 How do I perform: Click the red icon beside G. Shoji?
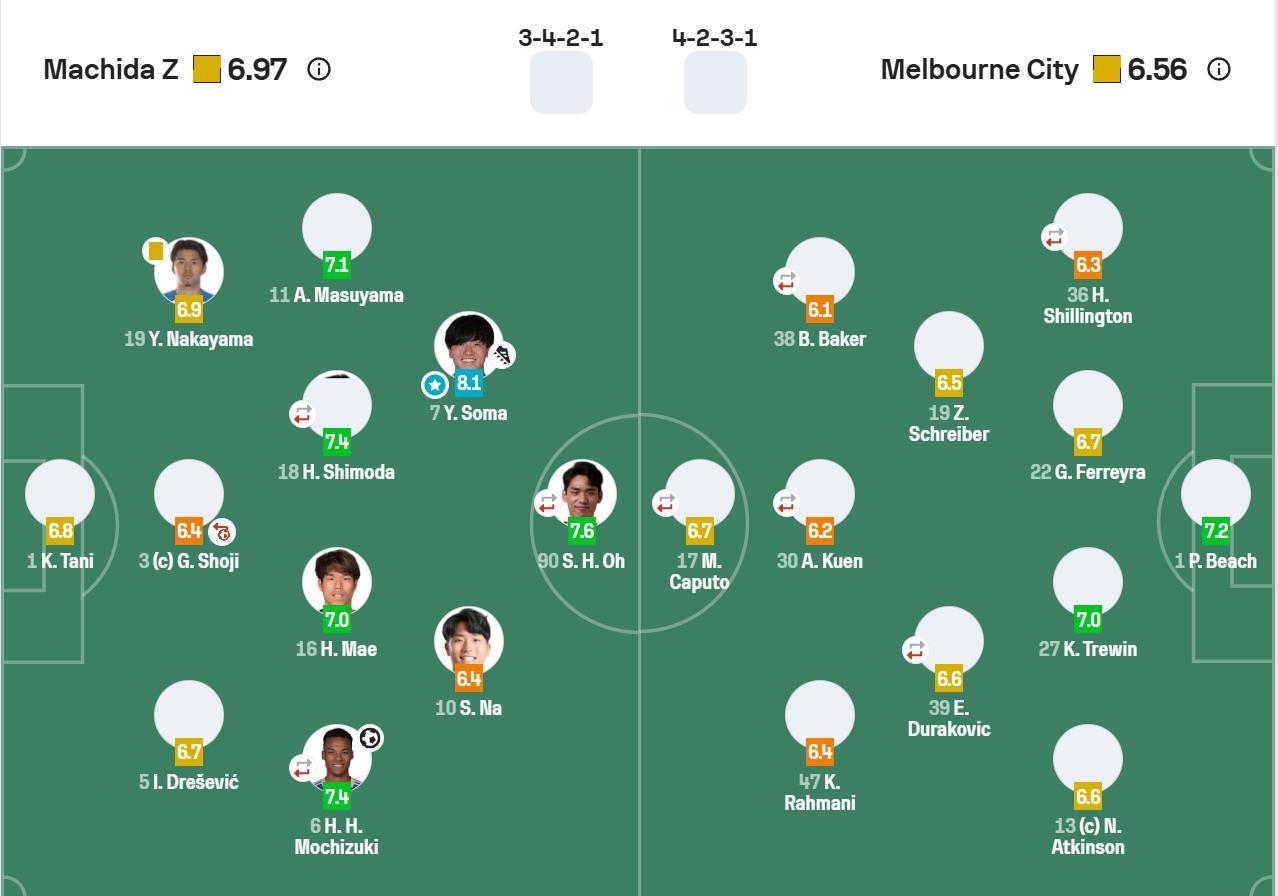click(x=222, y=531)
